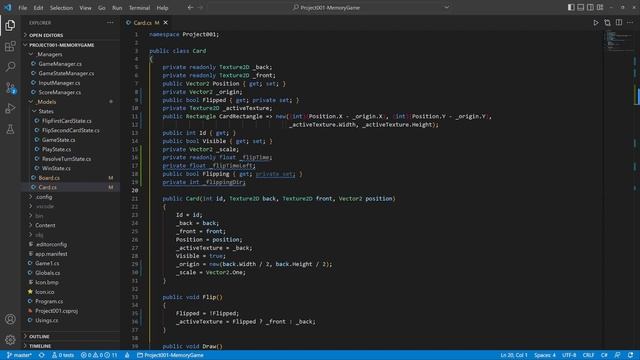Change language mode via C#
The image size is (640, 360).
tap(604, 355)
